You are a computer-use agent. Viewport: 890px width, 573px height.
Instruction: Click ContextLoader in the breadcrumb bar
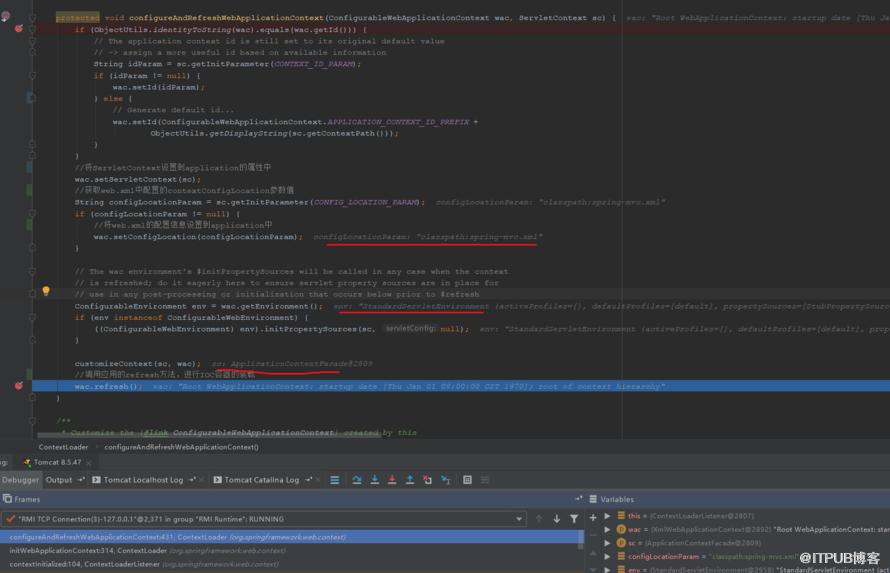(x=64, y=447)
